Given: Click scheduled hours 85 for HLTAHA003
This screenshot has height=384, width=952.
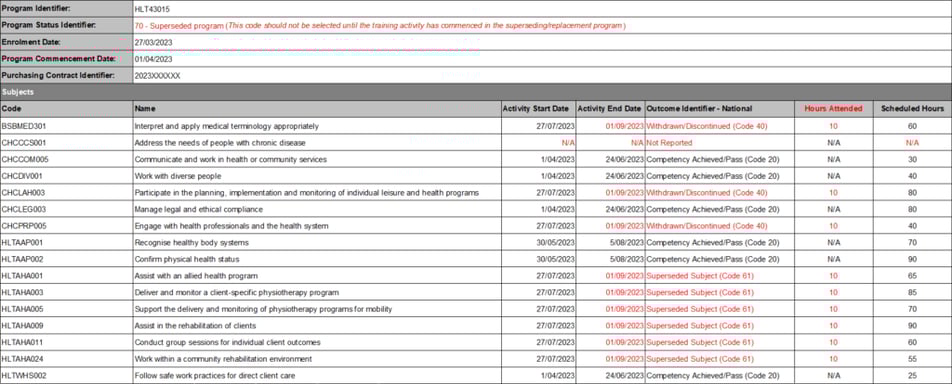Looking at the screenshot, I should click(x=913, y=292).
